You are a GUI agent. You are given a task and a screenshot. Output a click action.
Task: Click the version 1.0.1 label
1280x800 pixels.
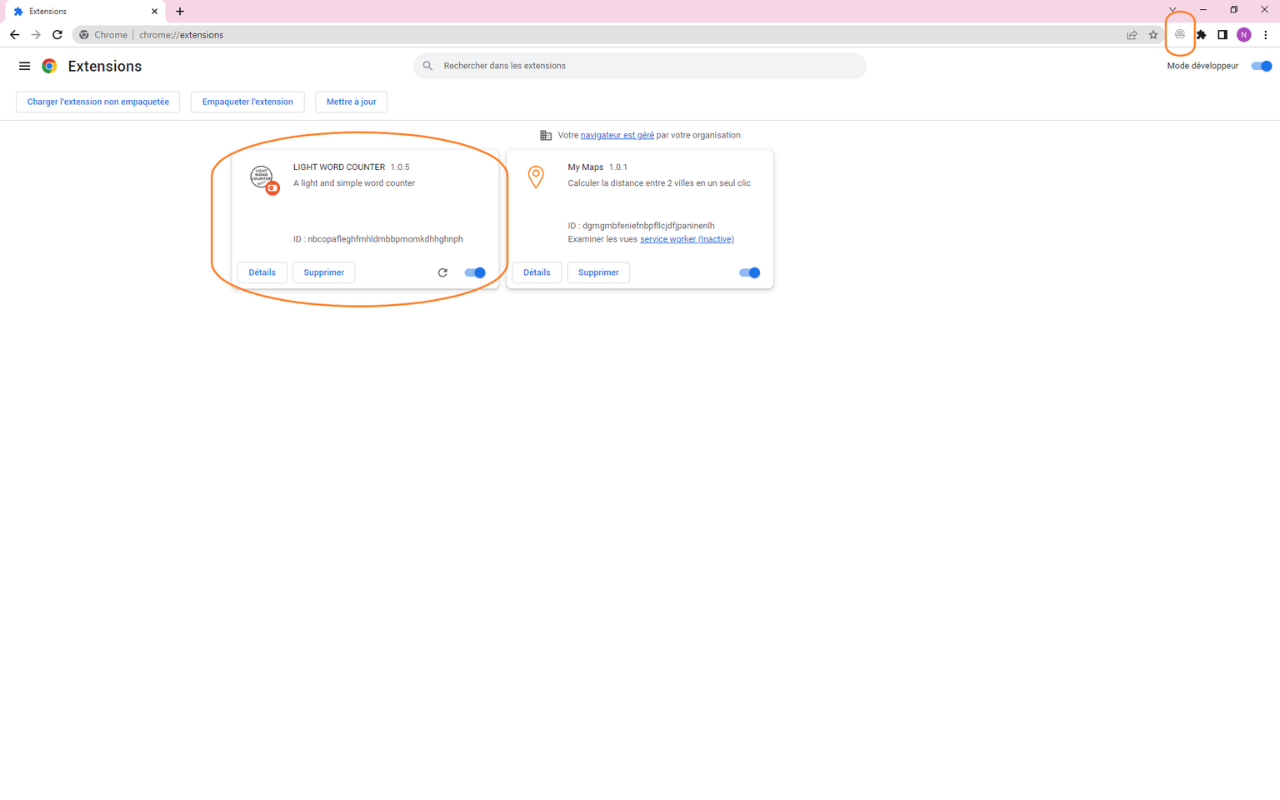(x=618, y=167)
